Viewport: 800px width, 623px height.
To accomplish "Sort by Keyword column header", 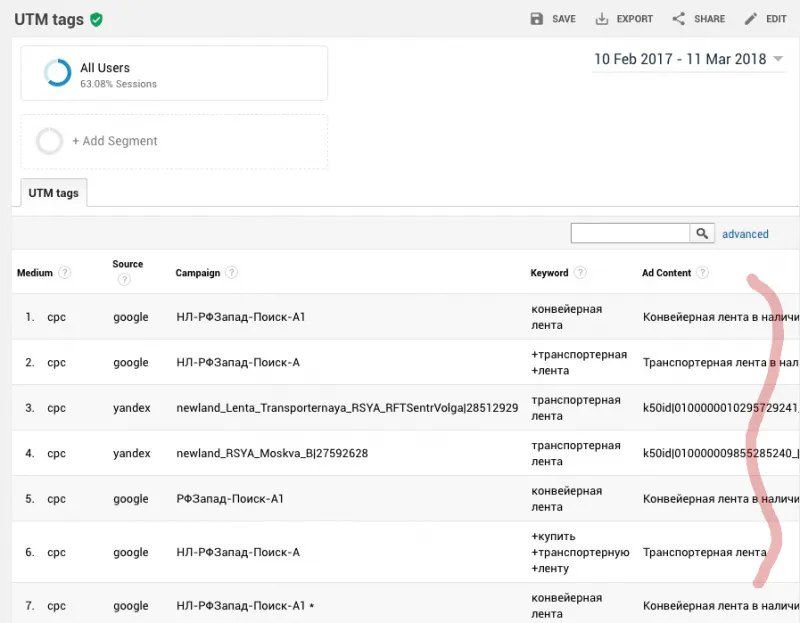I will point(549,273).
